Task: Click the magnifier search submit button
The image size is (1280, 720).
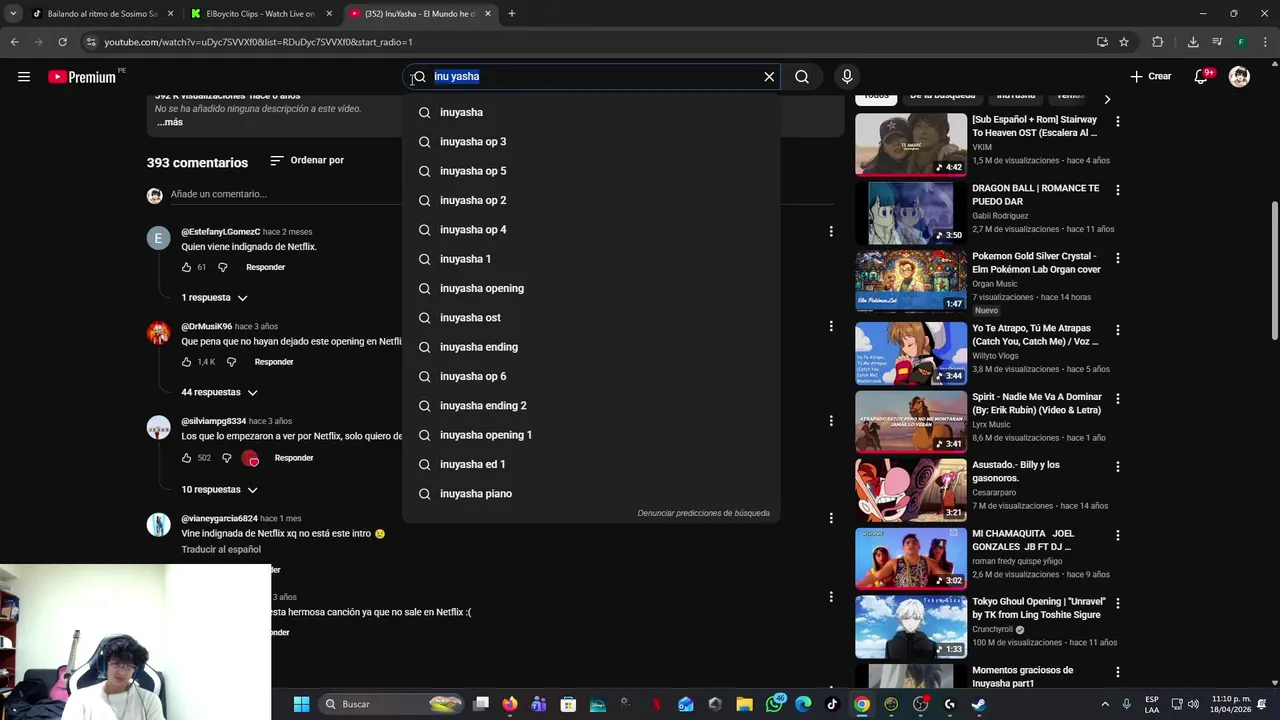Action: tap(802, 77)
